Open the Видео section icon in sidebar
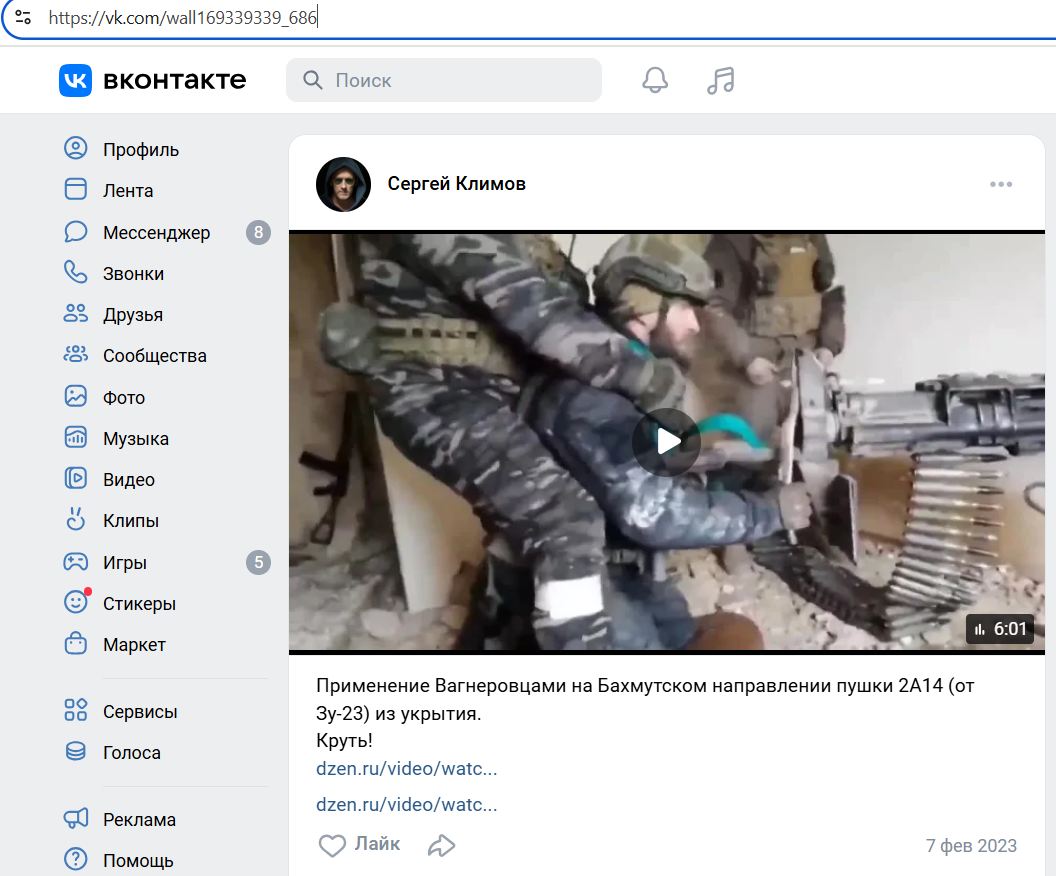 click(x=75, y=479)
